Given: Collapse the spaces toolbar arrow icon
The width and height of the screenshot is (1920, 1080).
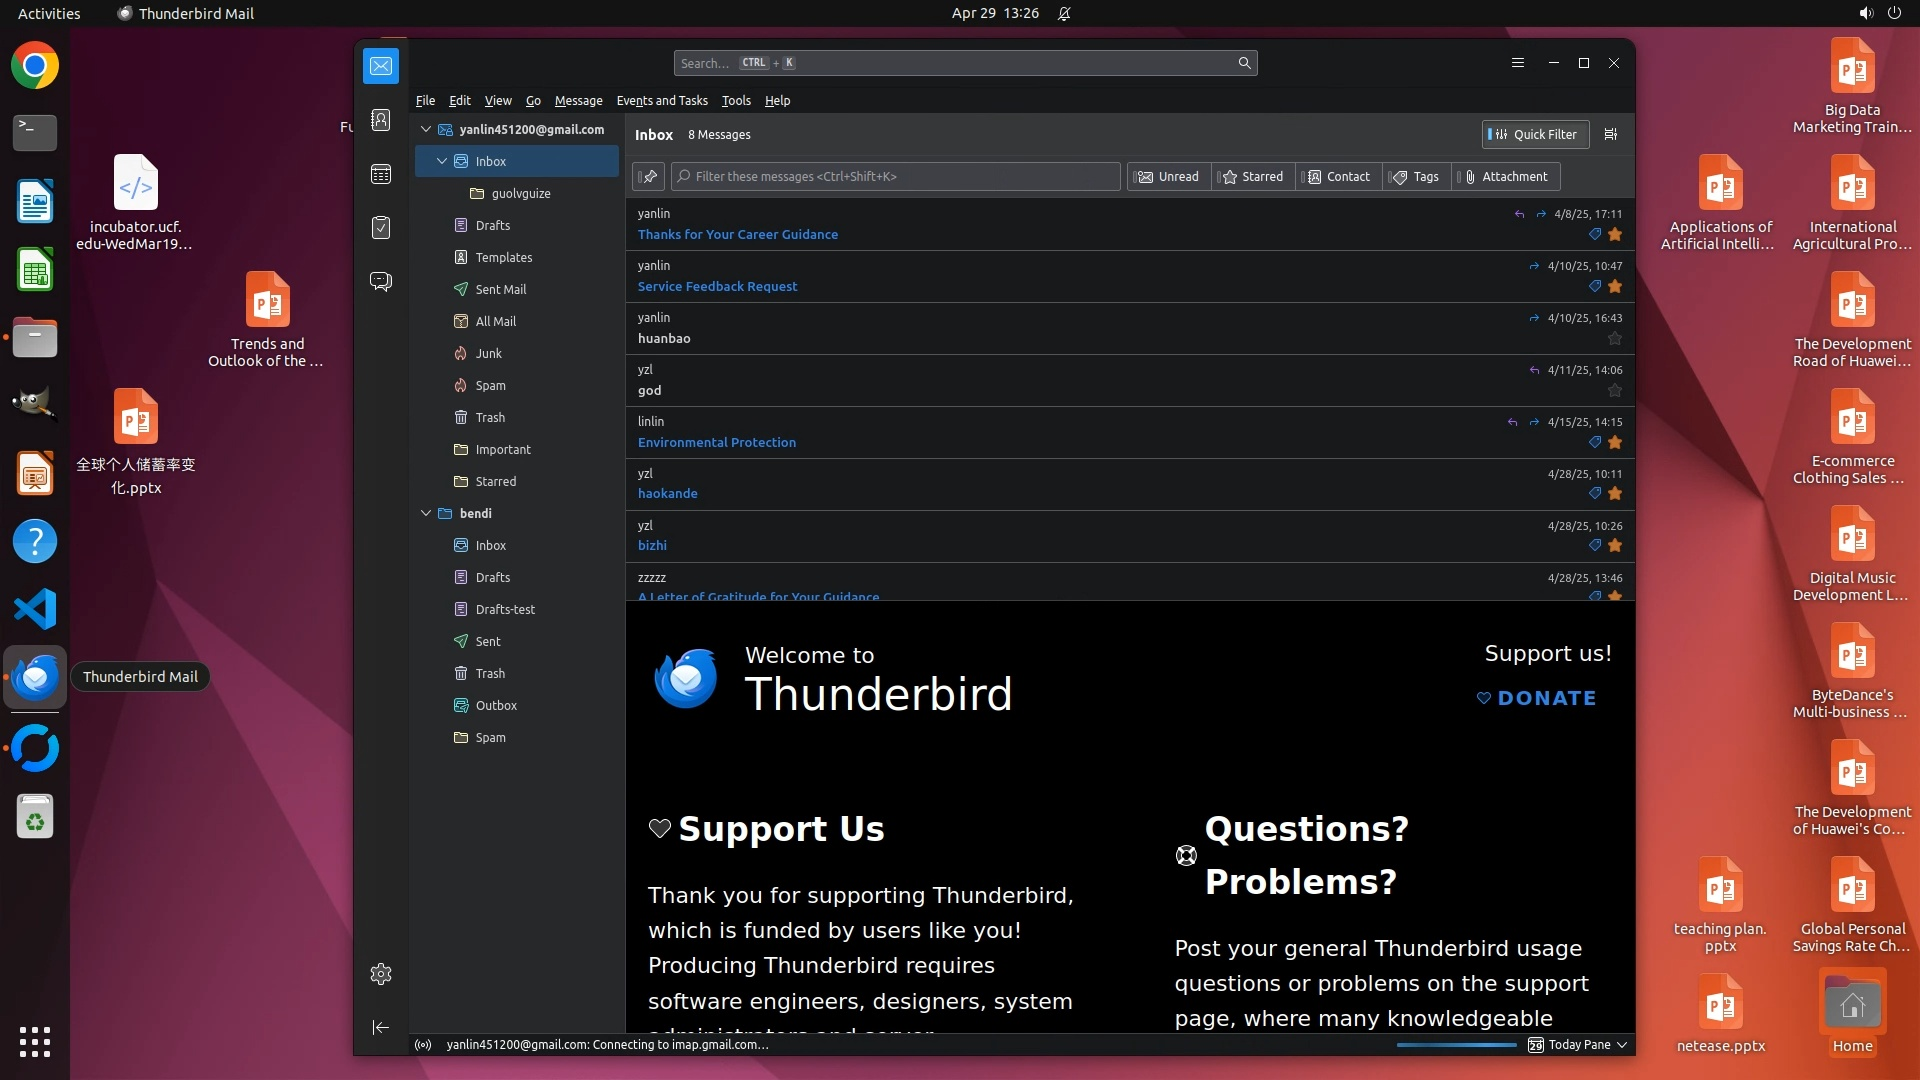Looking at the screenshot, I should (381, 1027).
